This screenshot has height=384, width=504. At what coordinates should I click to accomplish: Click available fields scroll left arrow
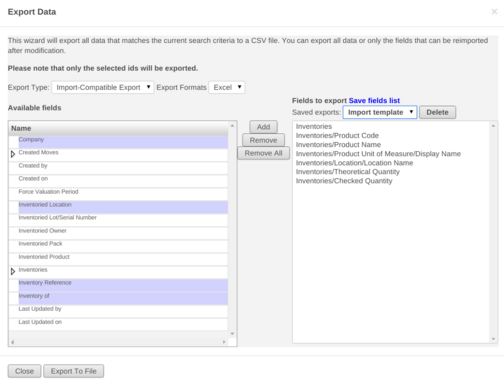click(x=13, y=342)
